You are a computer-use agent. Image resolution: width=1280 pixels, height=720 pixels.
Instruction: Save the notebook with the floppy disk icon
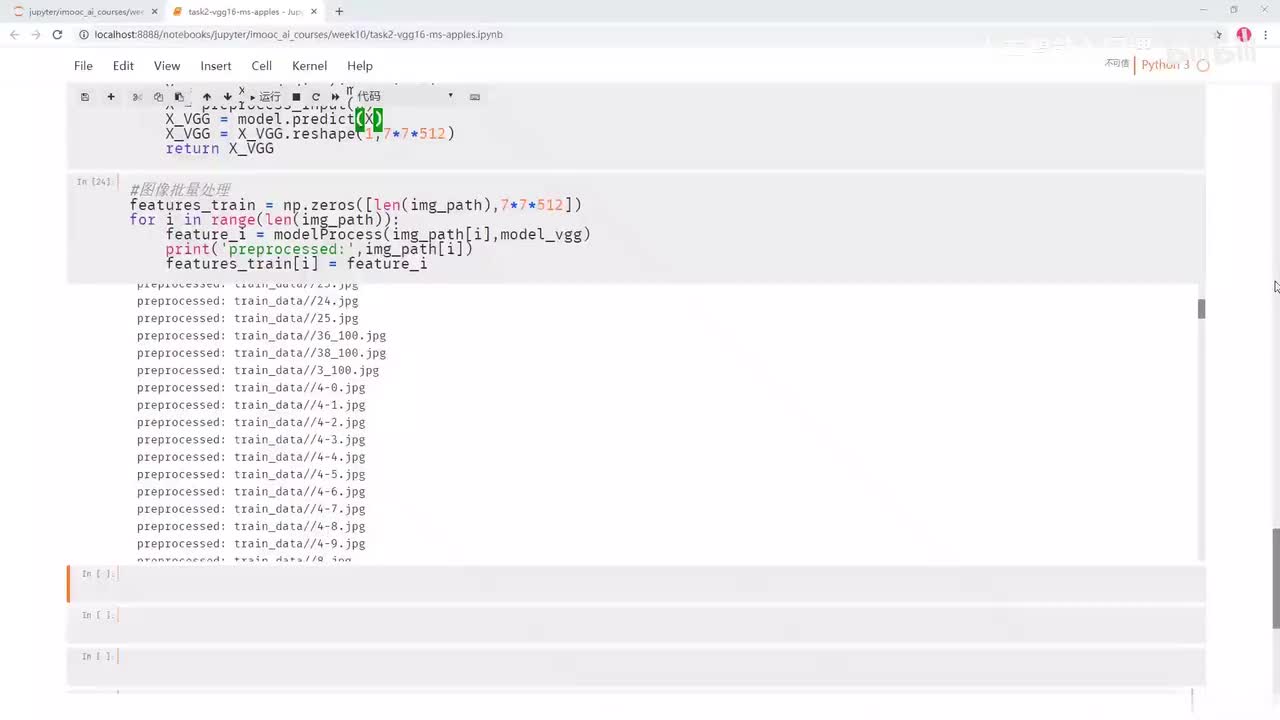tap(85, 97)
